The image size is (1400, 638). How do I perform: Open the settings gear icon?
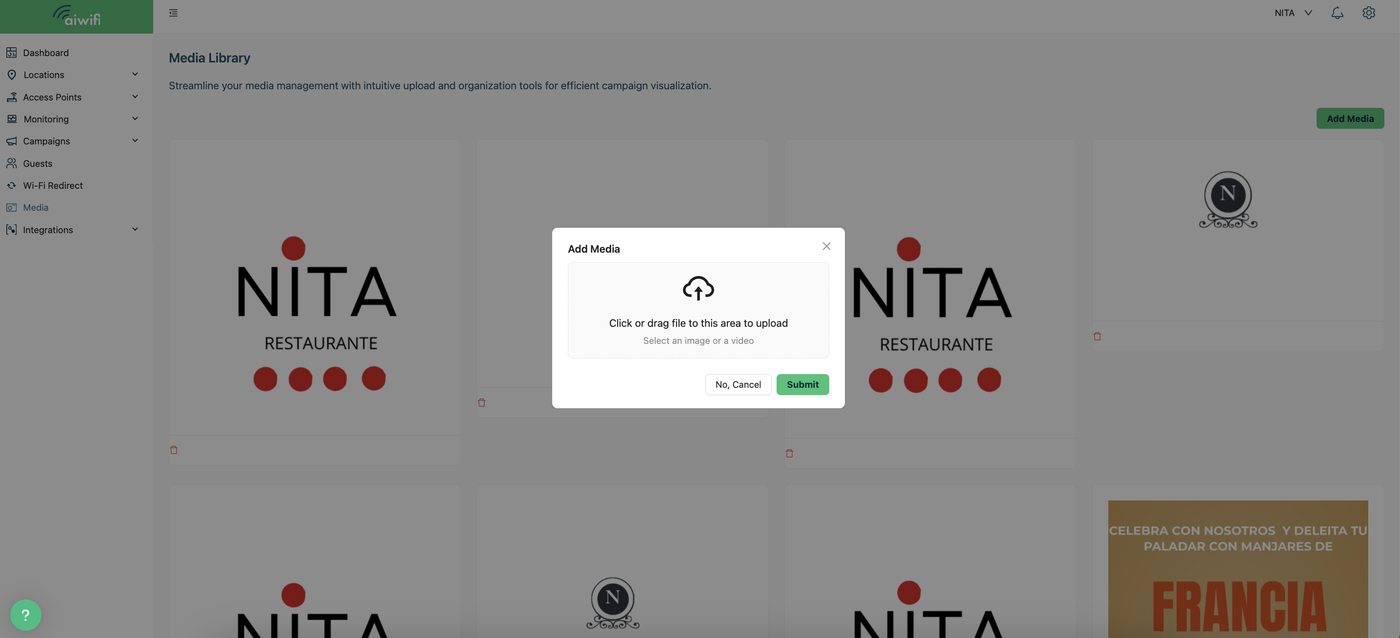pos(1369,13)
